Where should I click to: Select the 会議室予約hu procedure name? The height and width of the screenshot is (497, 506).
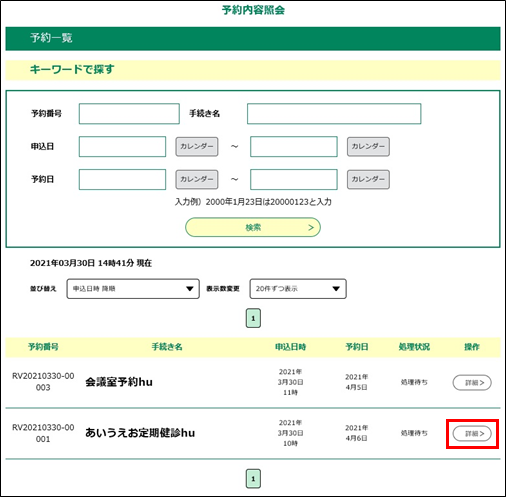tap(119, 382)
